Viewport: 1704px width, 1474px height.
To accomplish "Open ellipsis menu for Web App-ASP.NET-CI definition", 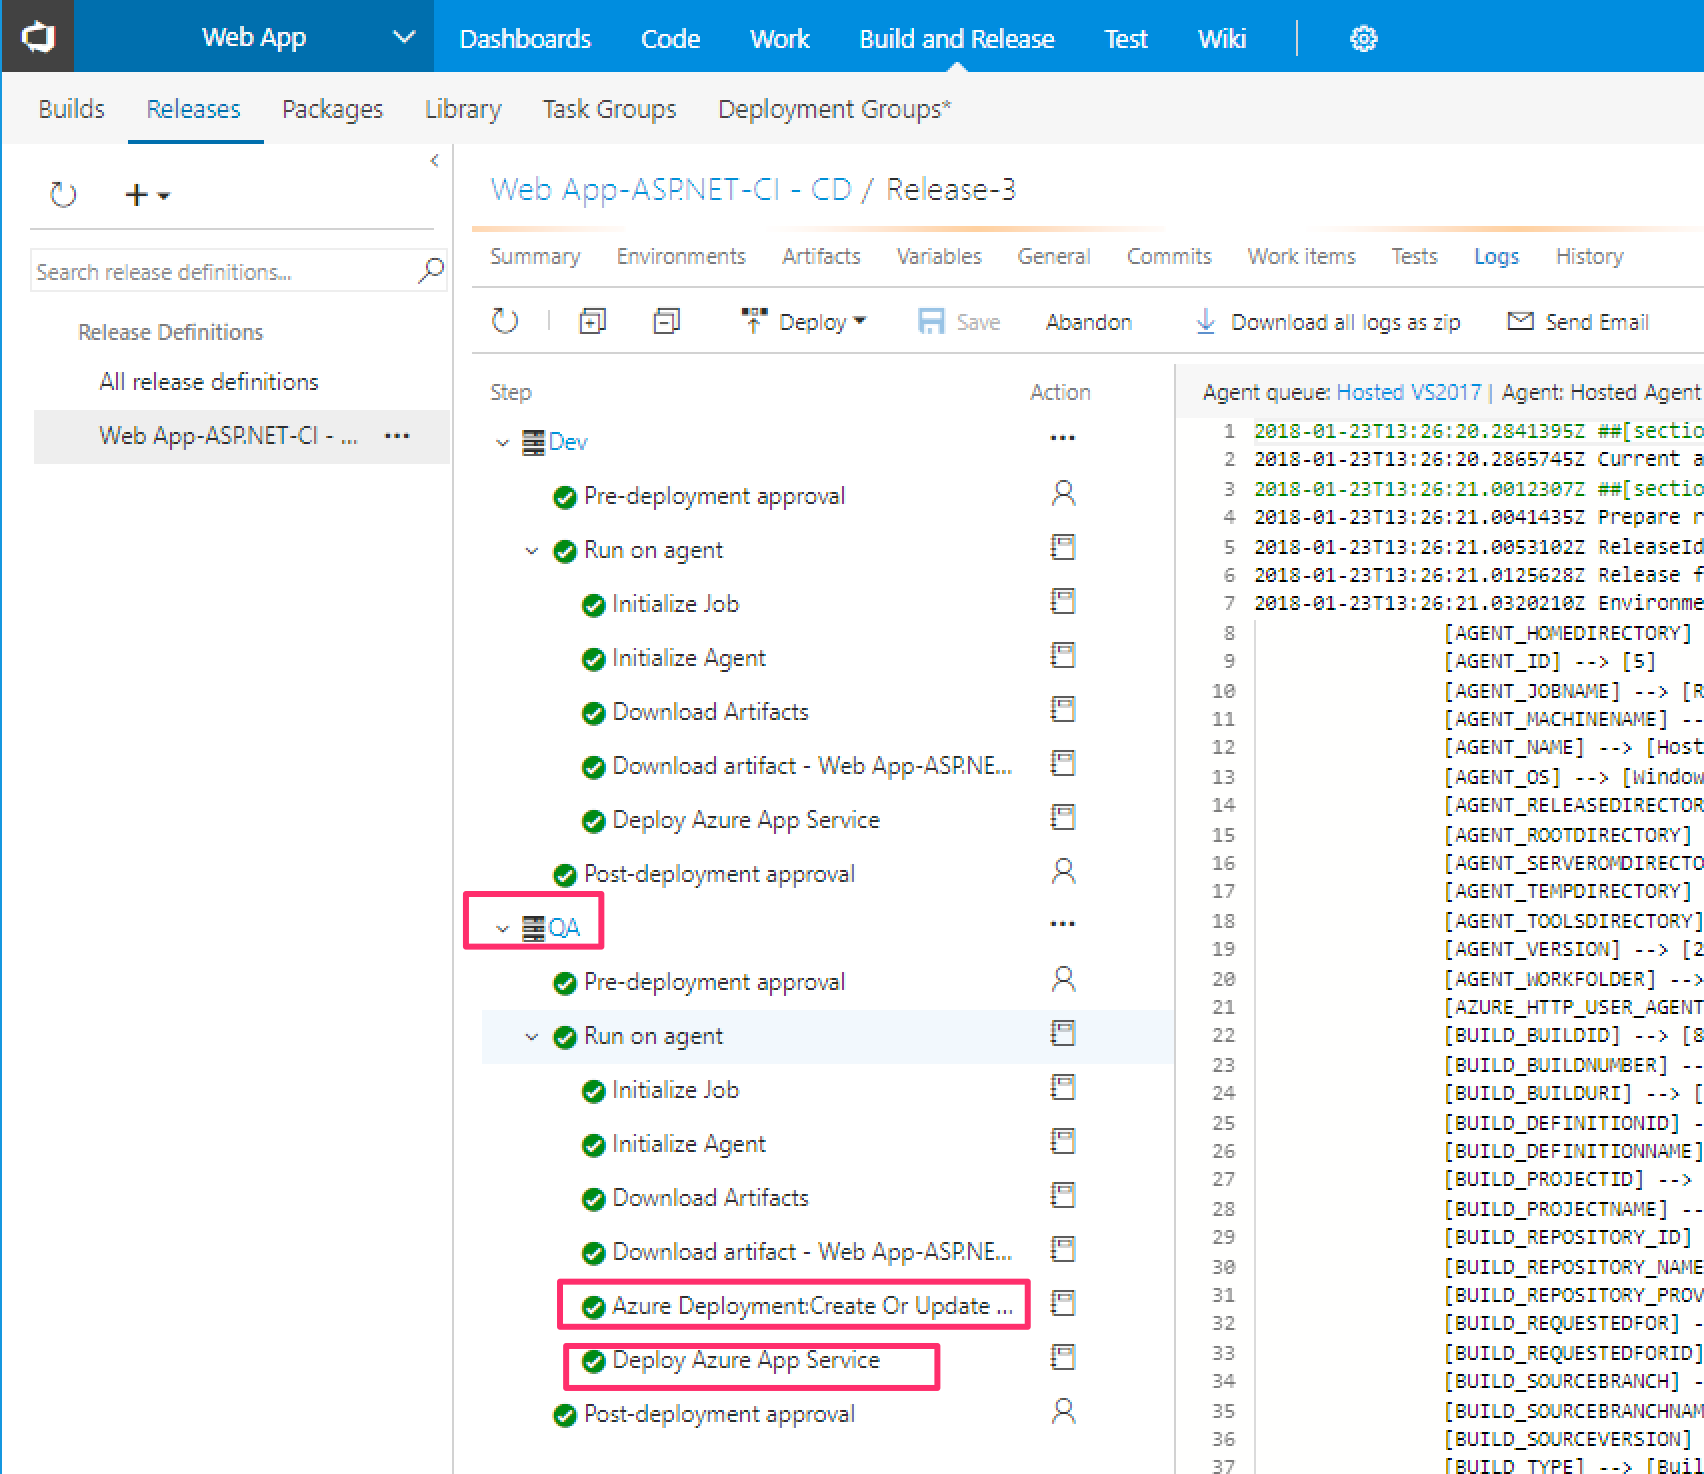I will [397, 436].
